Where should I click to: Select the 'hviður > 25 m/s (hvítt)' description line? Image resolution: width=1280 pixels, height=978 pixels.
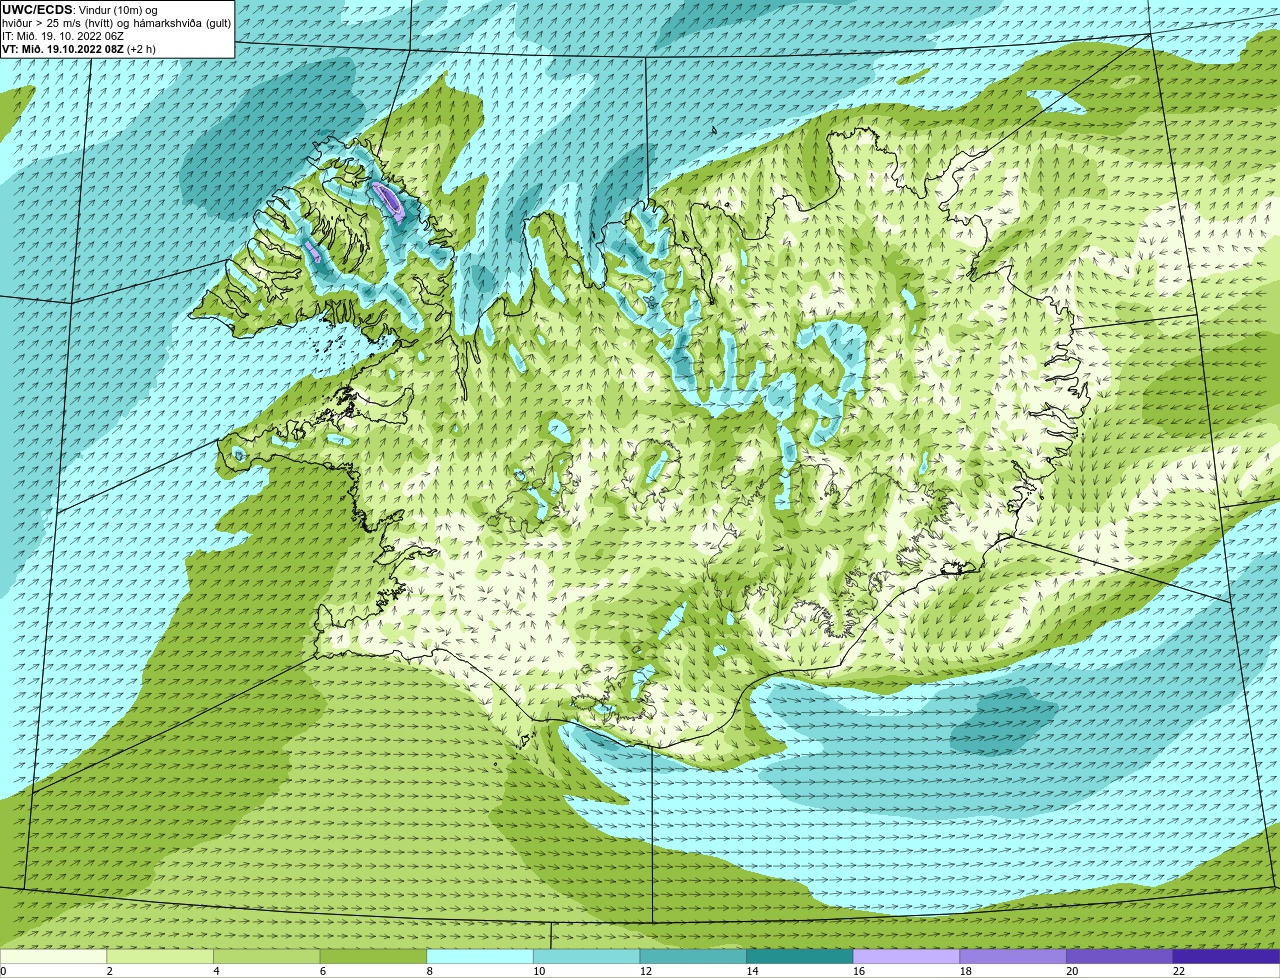(x=117, y=23)
